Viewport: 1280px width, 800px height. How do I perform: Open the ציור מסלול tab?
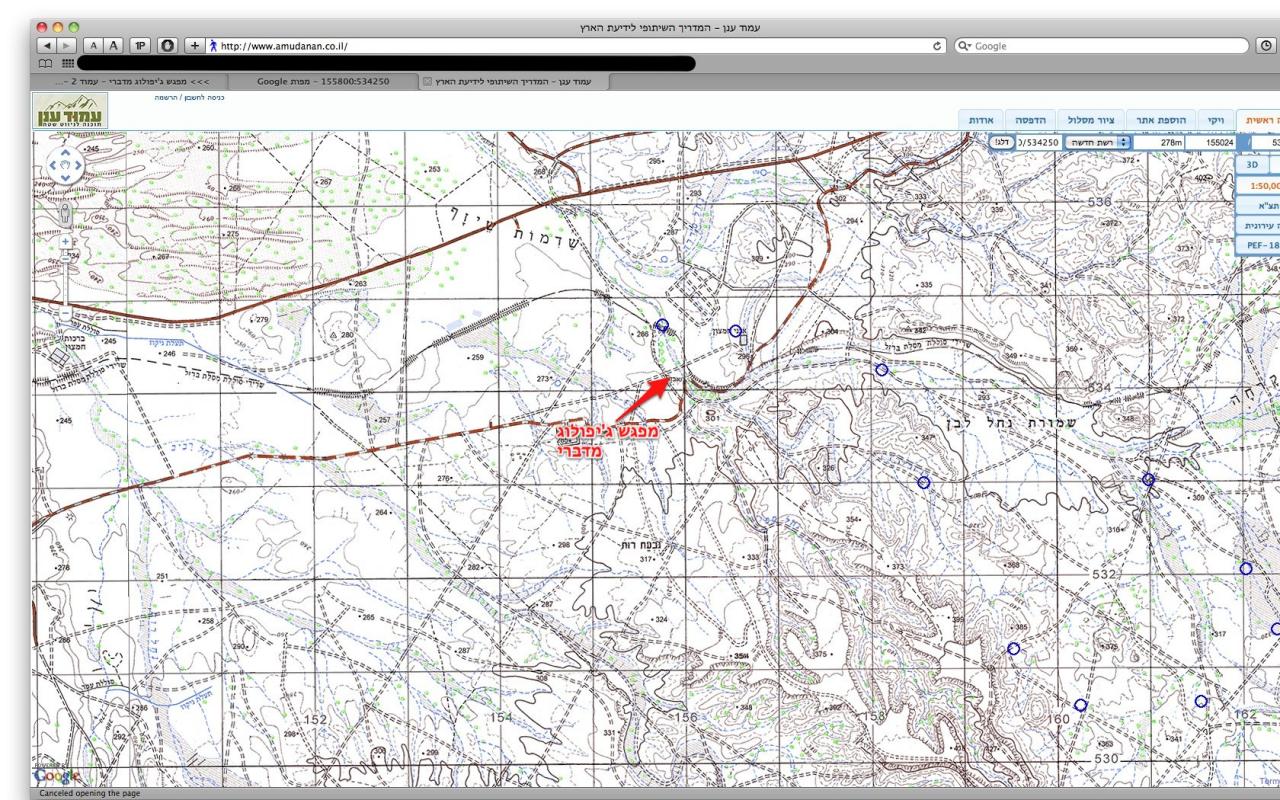coord(1092,119)
